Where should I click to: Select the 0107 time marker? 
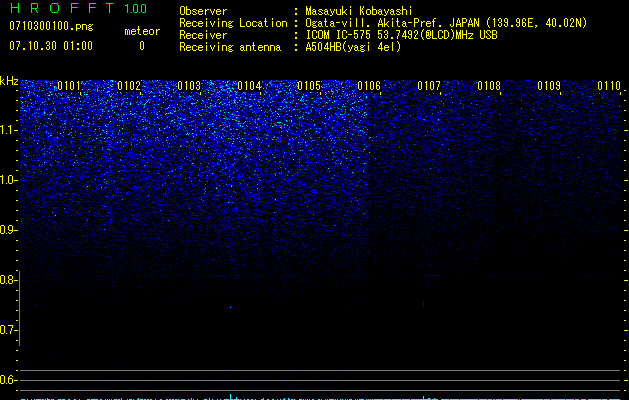click(429, 86)
